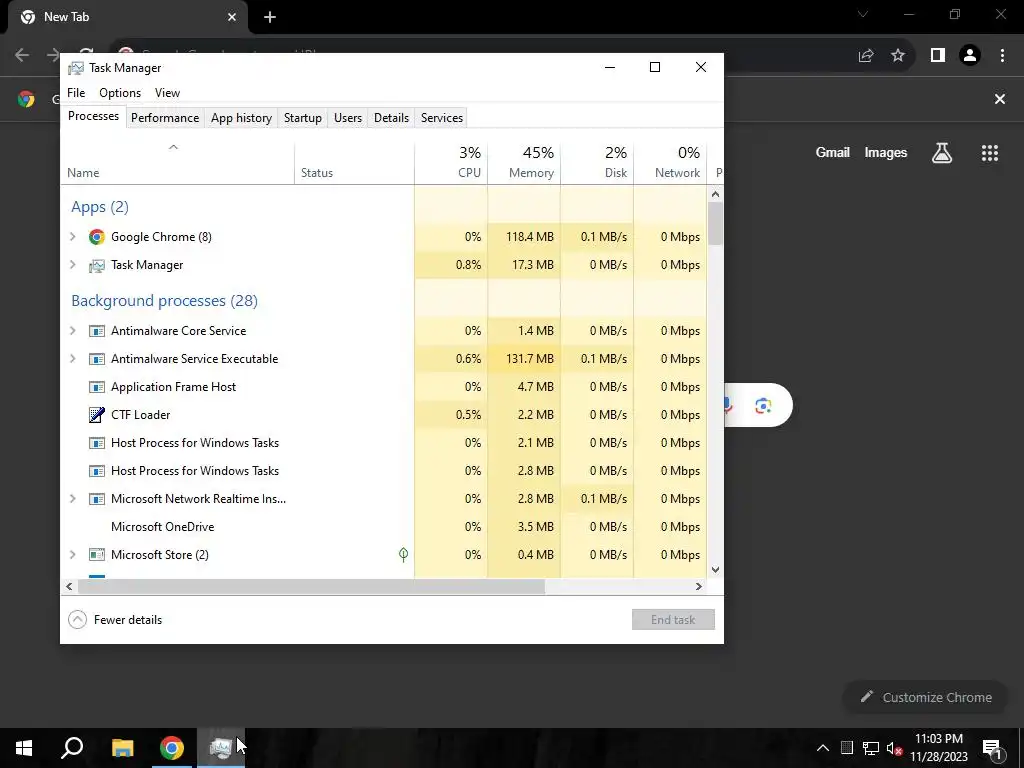
Task: Open Chrome side panel icon
Action: click(x=938, y=56)
